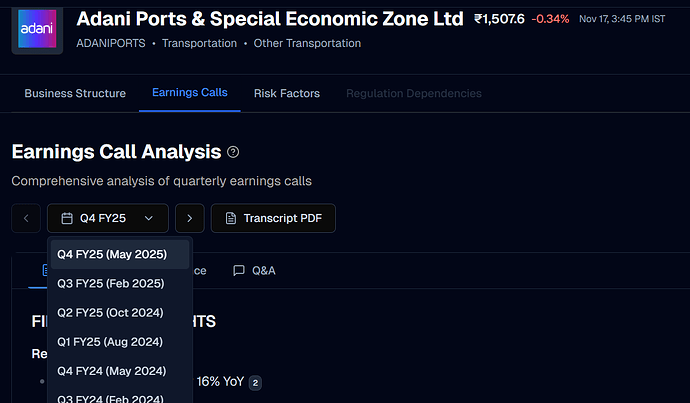
Task: Switch to Business Structure tab
Action: tap(75, 93)
